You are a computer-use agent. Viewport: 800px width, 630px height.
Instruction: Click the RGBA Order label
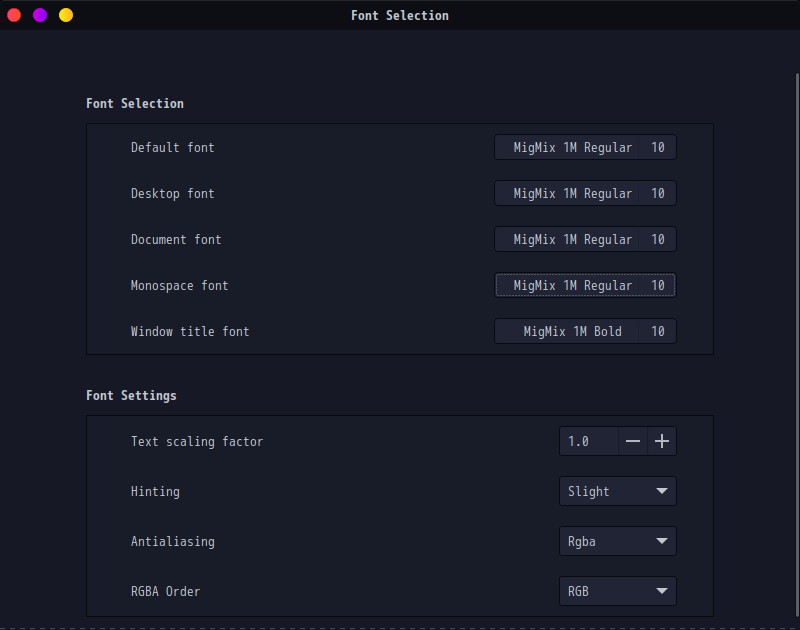[165, 591]
